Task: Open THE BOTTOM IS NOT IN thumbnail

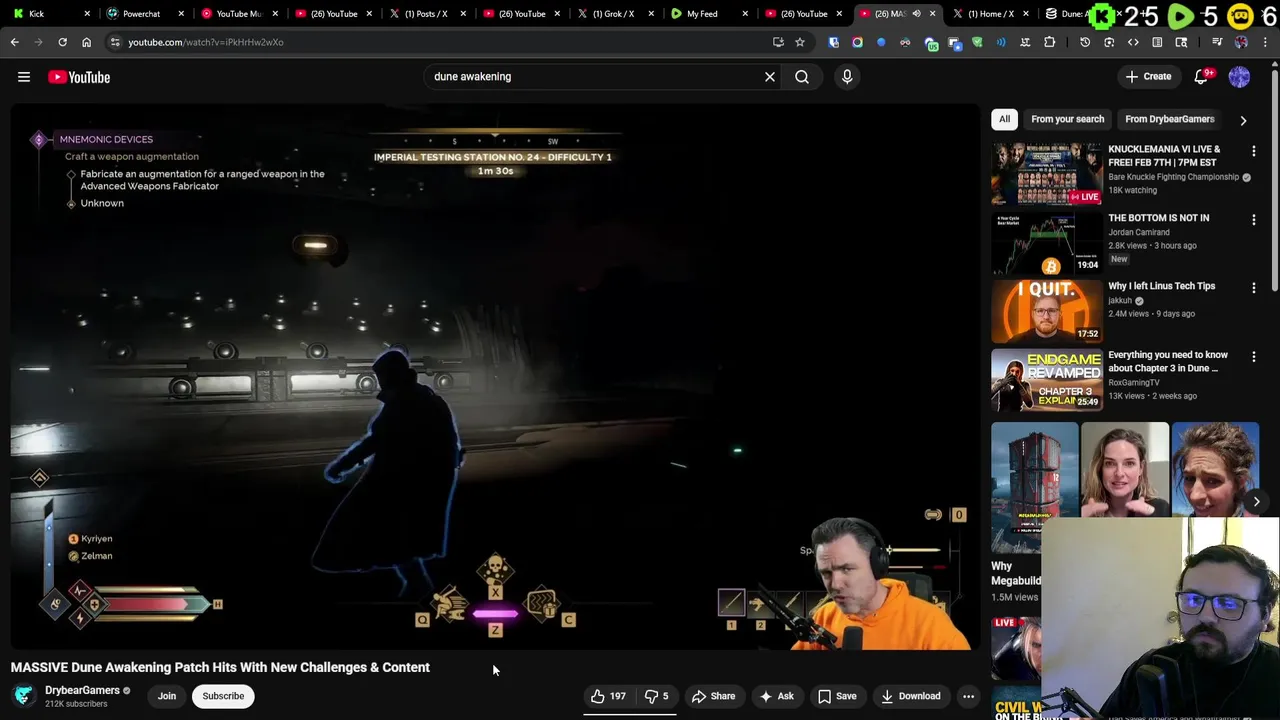Action: point(1046,242)
